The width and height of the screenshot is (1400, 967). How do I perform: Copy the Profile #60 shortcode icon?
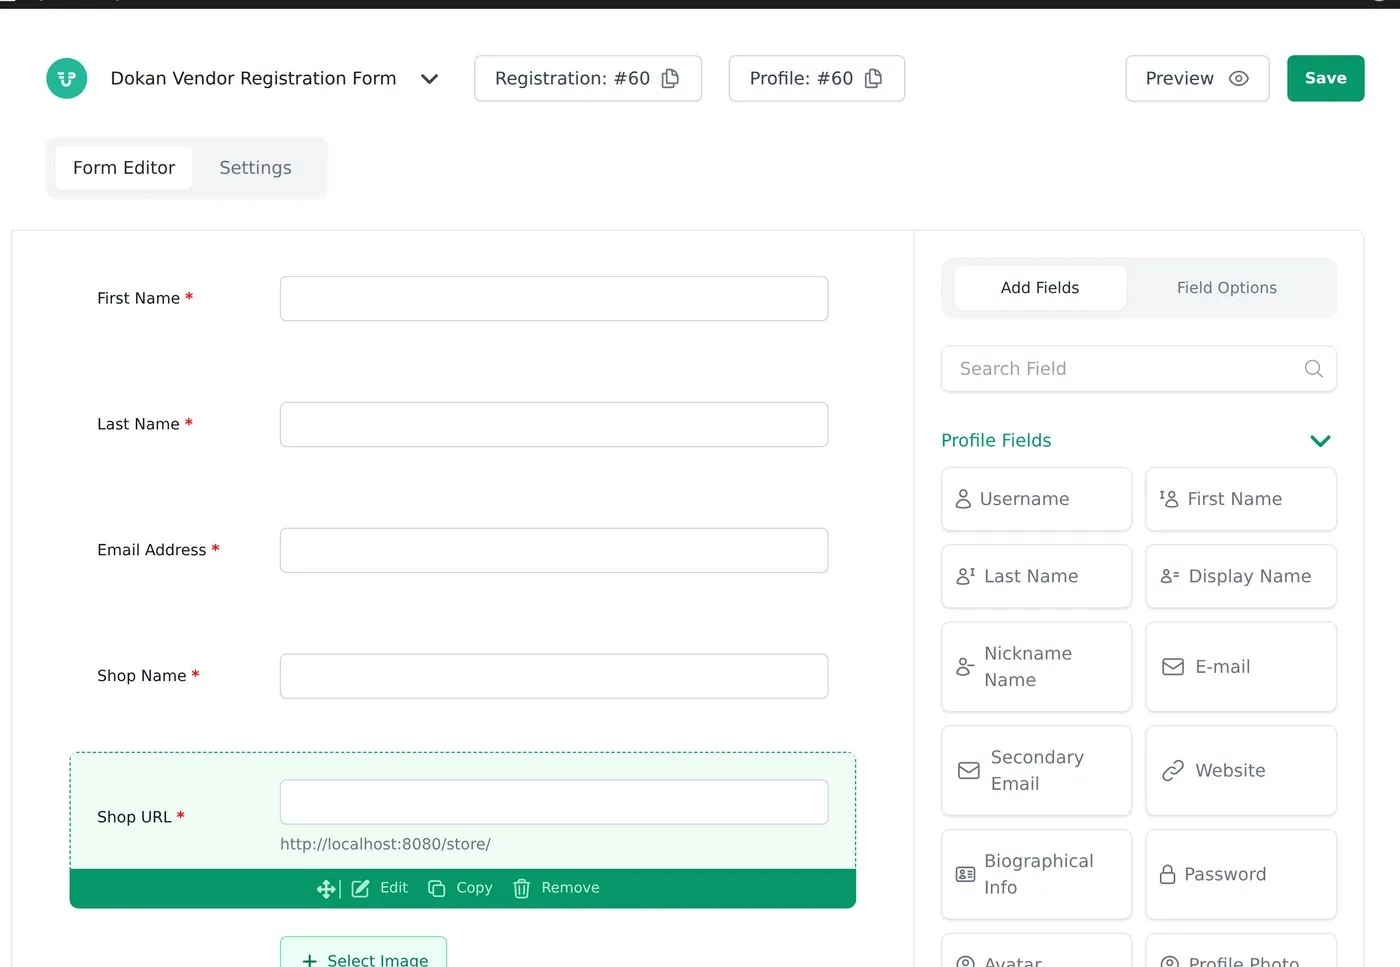click(x=874, y=78)
